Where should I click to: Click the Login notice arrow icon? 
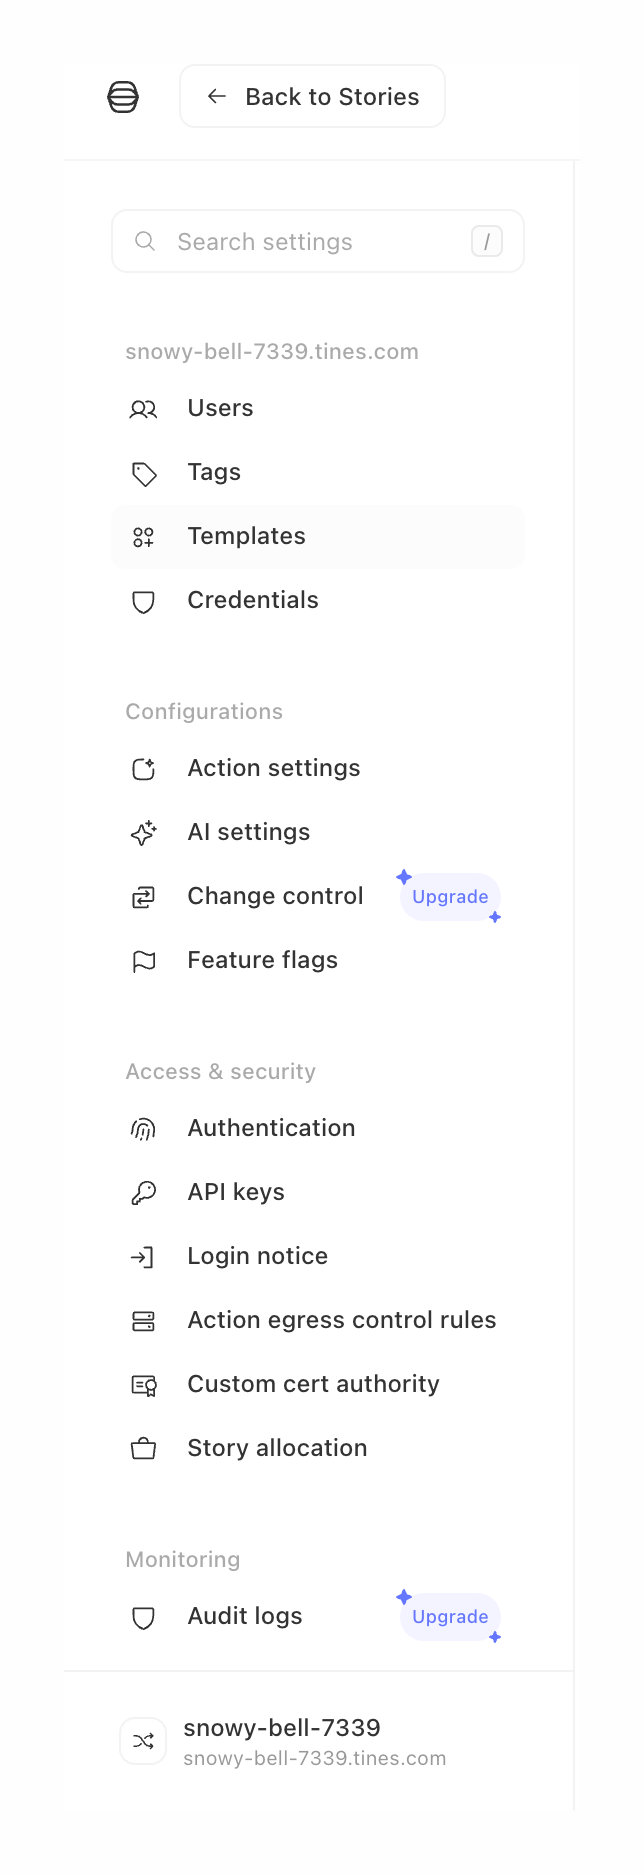pos(144,1257)
